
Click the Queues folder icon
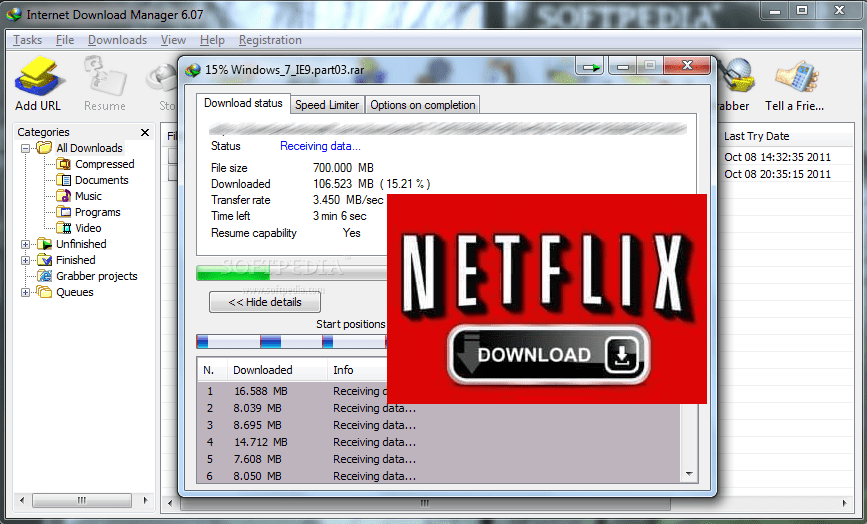(x=44, y=292)
